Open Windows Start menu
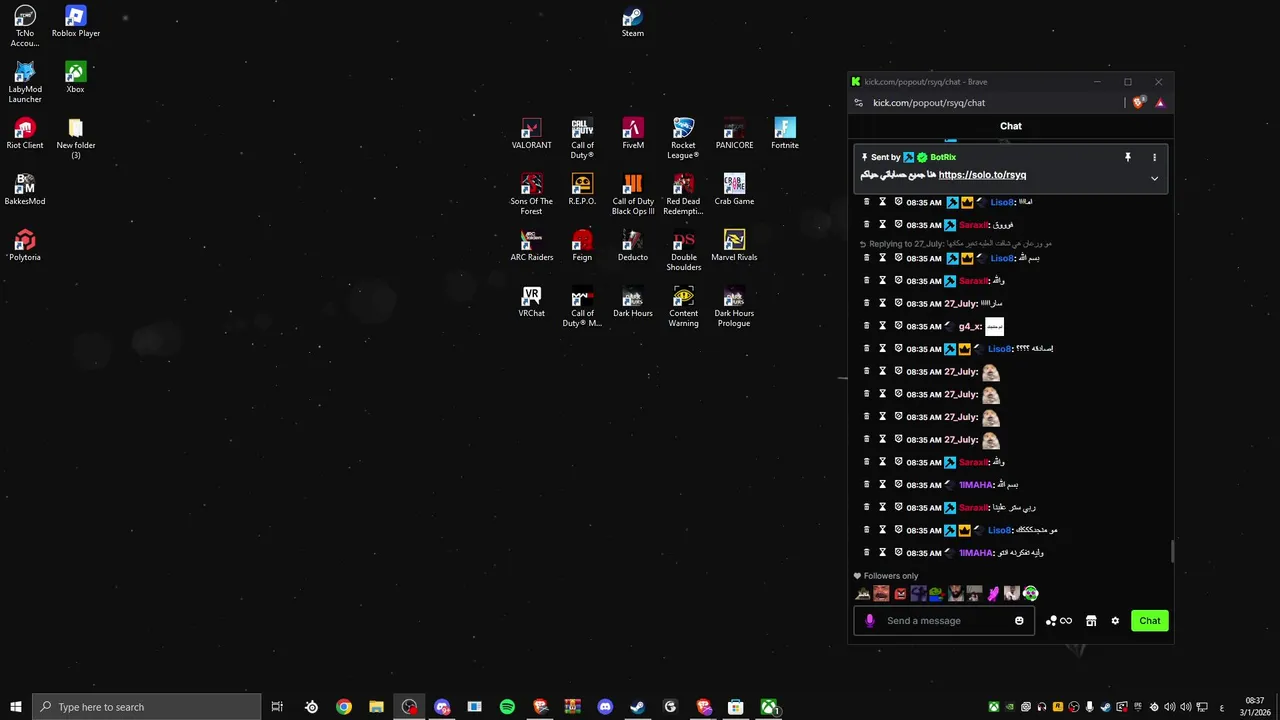The height and width of the screenshot is (720, 1280). (x=16, y=707)
